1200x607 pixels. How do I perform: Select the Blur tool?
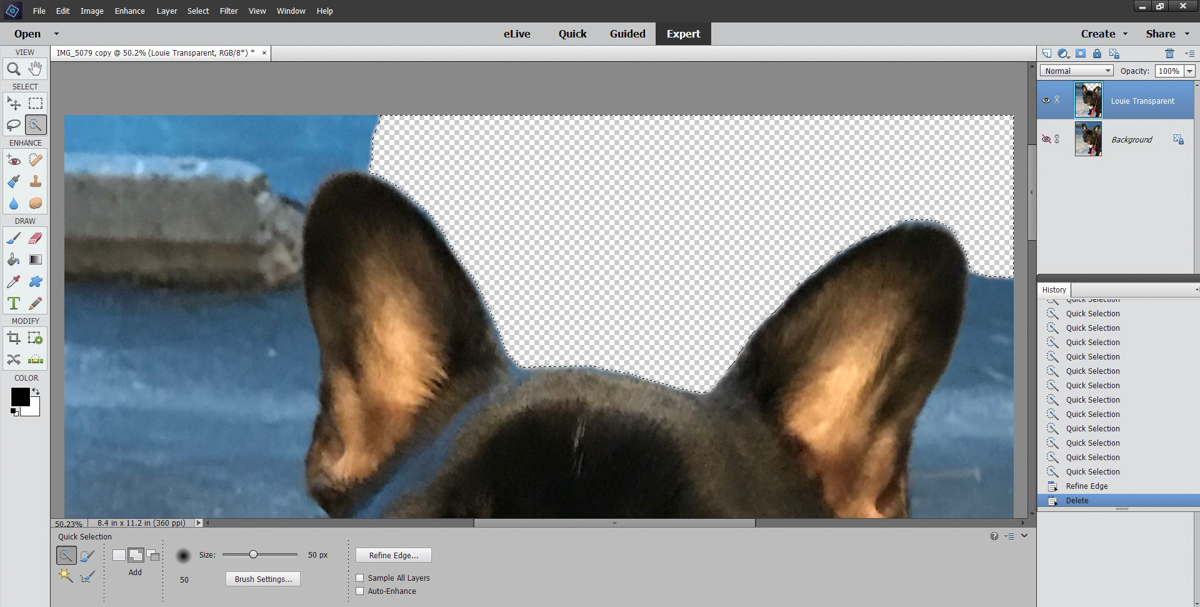click(14, 203)
